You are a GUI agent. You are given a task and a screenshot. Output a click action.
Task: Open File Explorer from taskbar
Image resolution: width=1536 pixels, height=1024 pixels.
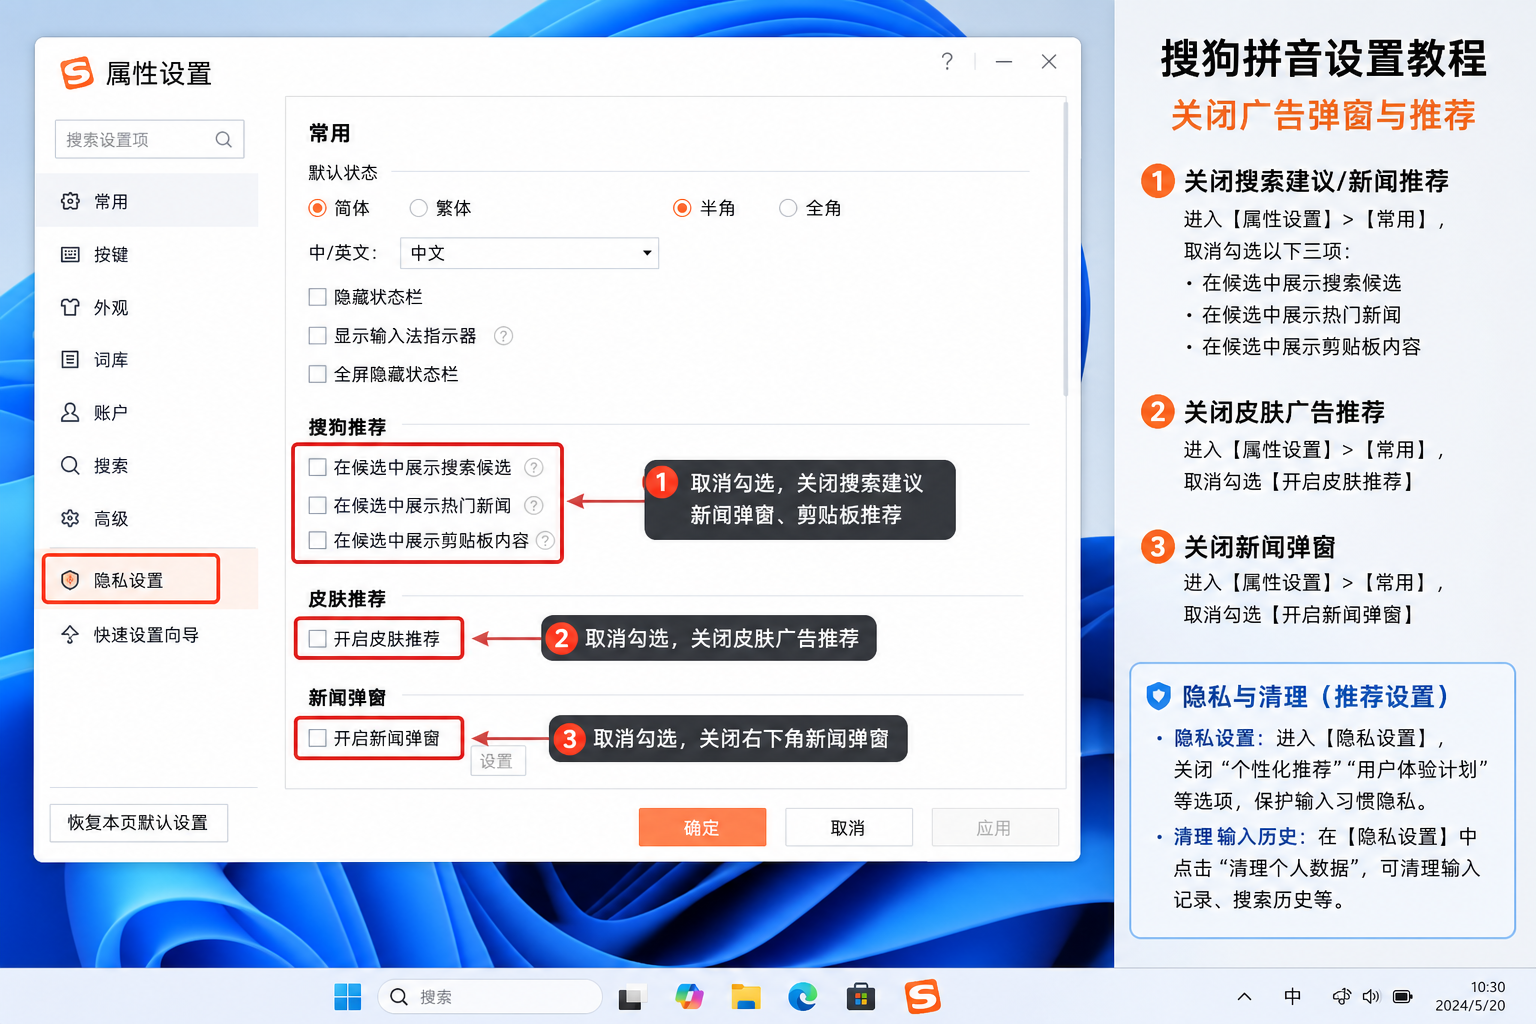point(746,997)
